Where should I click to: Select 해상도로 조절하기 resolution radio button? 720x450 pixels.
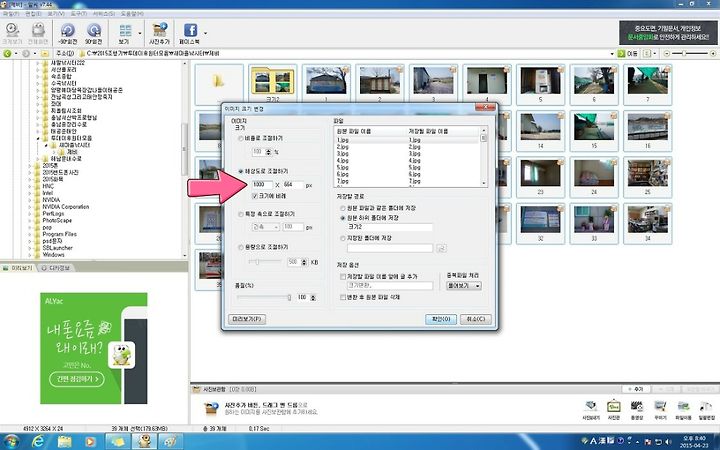pos(241,171)
